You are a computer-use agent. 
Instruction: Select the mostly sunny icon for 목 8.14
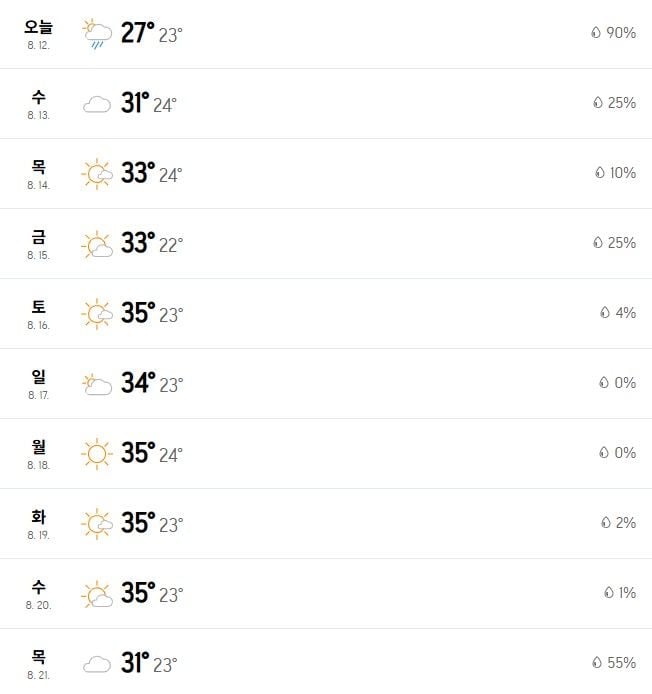tap(97, 174)
